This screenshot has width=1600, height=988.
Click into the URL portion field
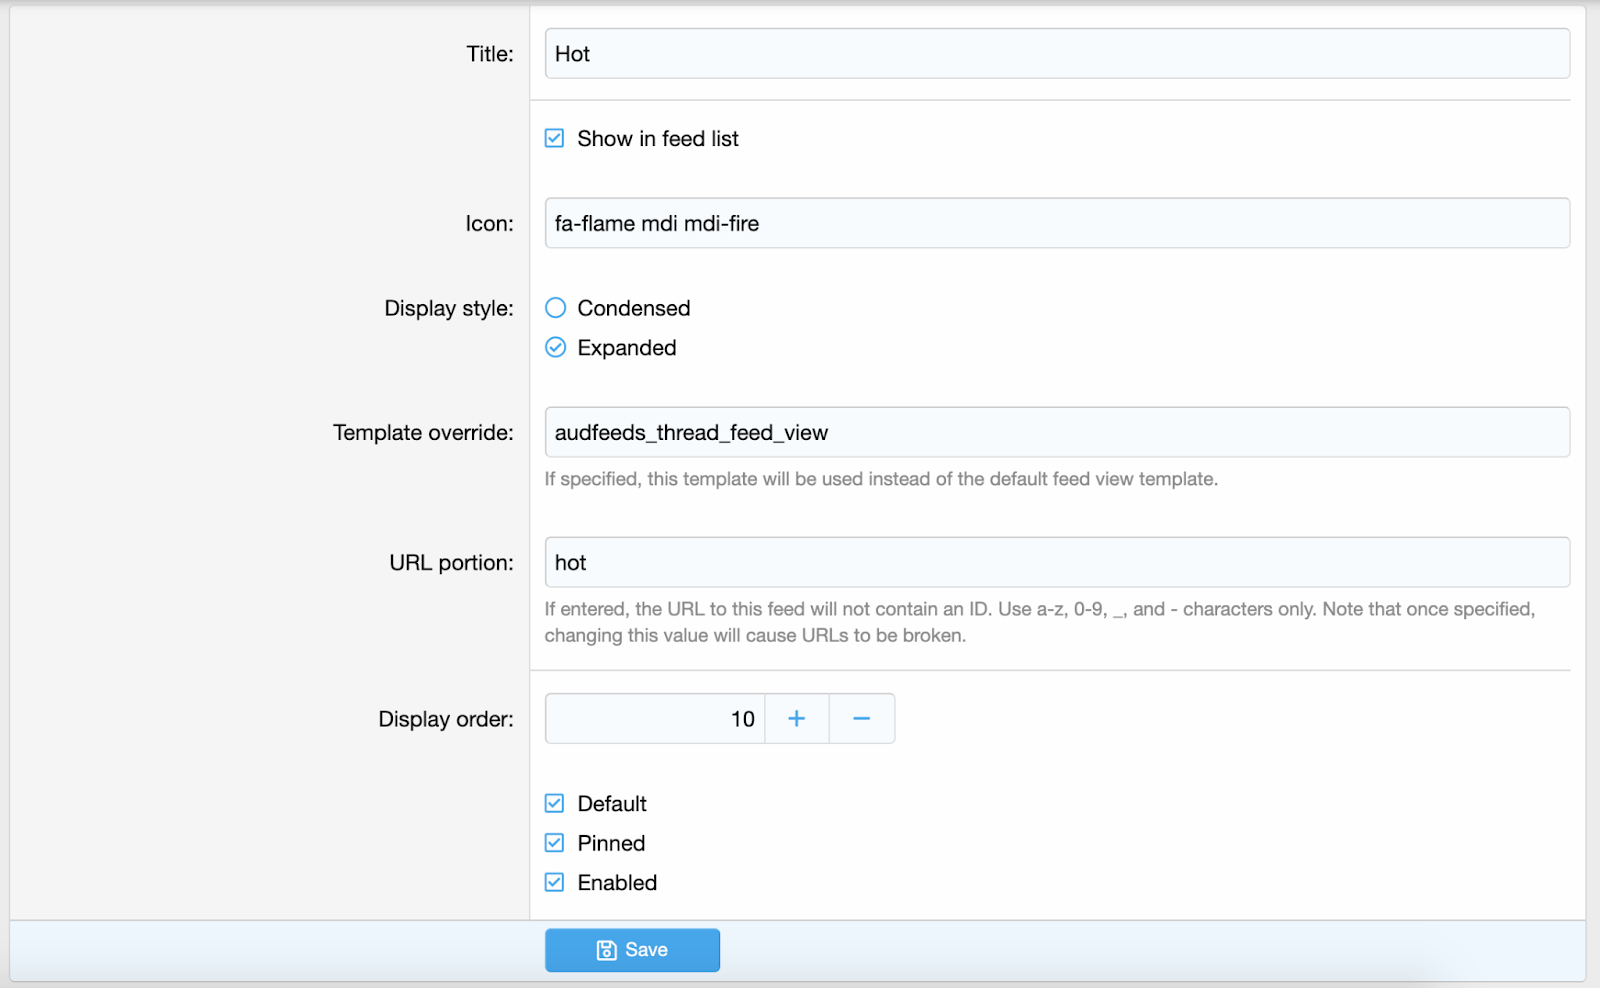click(x=1056, y=563)
